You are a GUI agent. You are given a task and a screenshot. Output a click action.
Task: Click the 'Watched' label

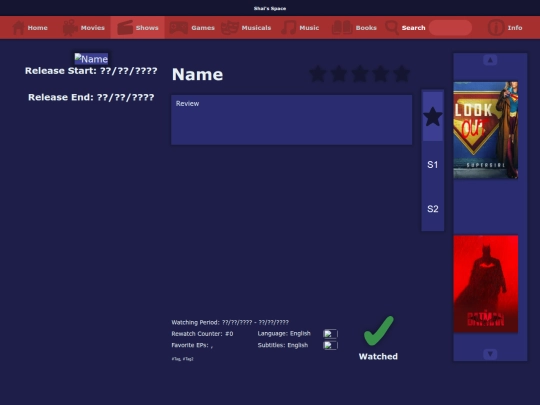(x=378, y=356)
